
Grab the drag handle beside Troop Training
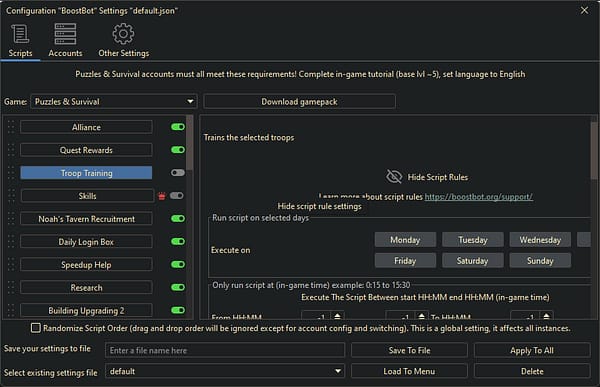tap(11, 173)
